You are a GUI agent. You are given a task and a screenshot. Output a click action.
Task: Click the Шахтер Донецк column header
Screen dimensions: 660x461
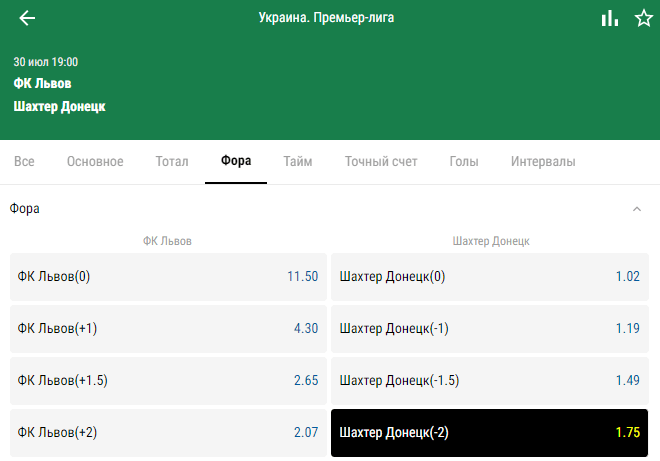(x=491, y=241)
